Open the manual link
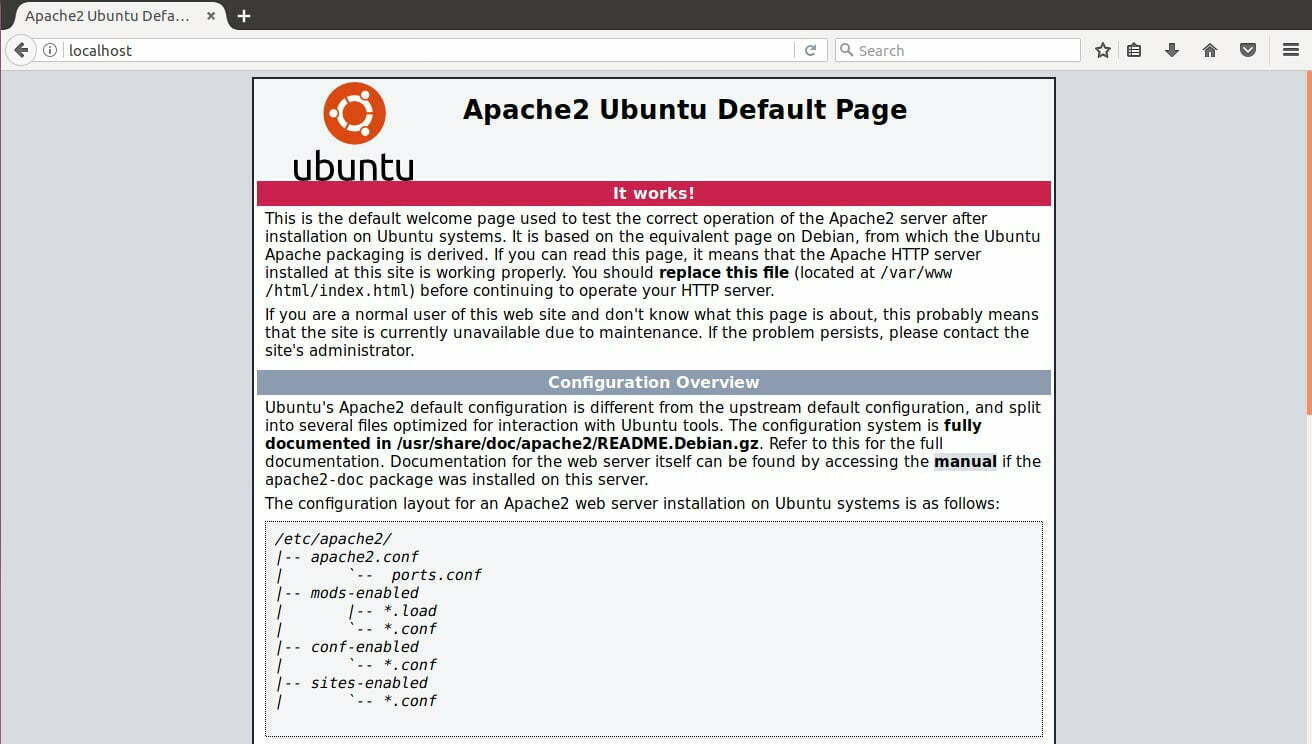Screen dimensions: 1312x744 click(x=965, y=462)
